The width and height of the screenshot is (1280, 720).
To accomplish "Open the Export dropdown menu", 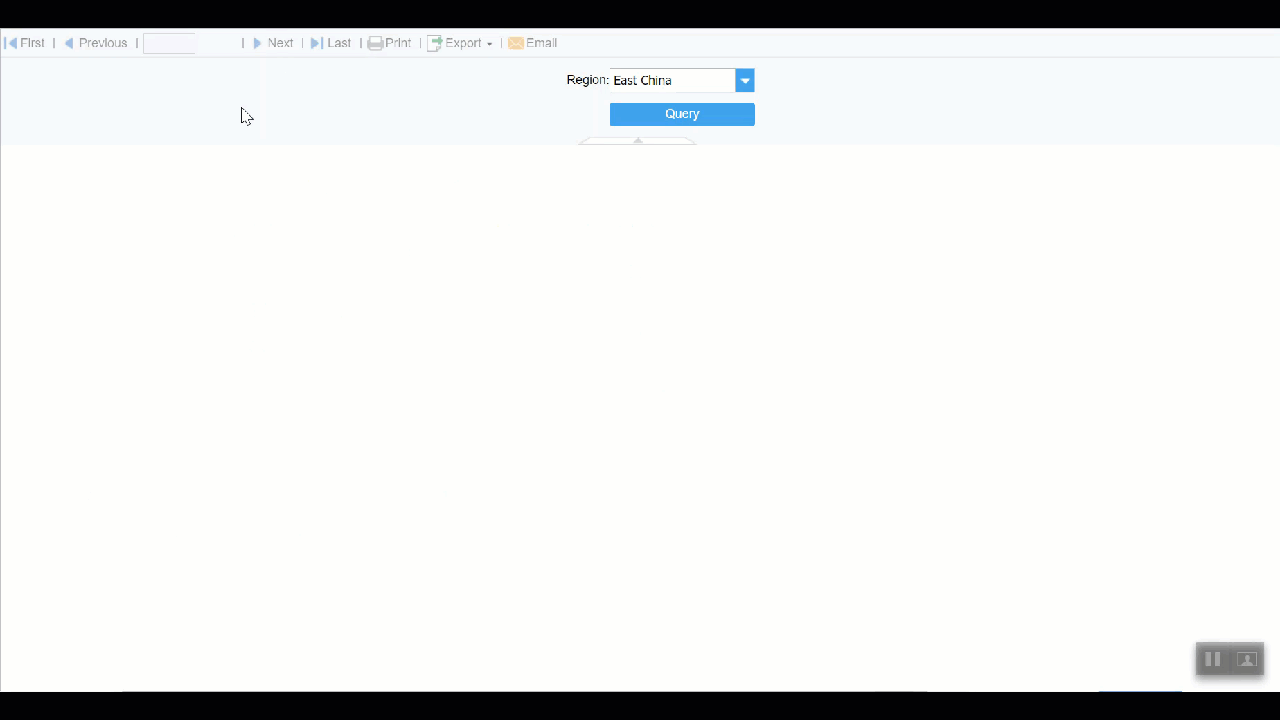I will (x=460, y=43).
